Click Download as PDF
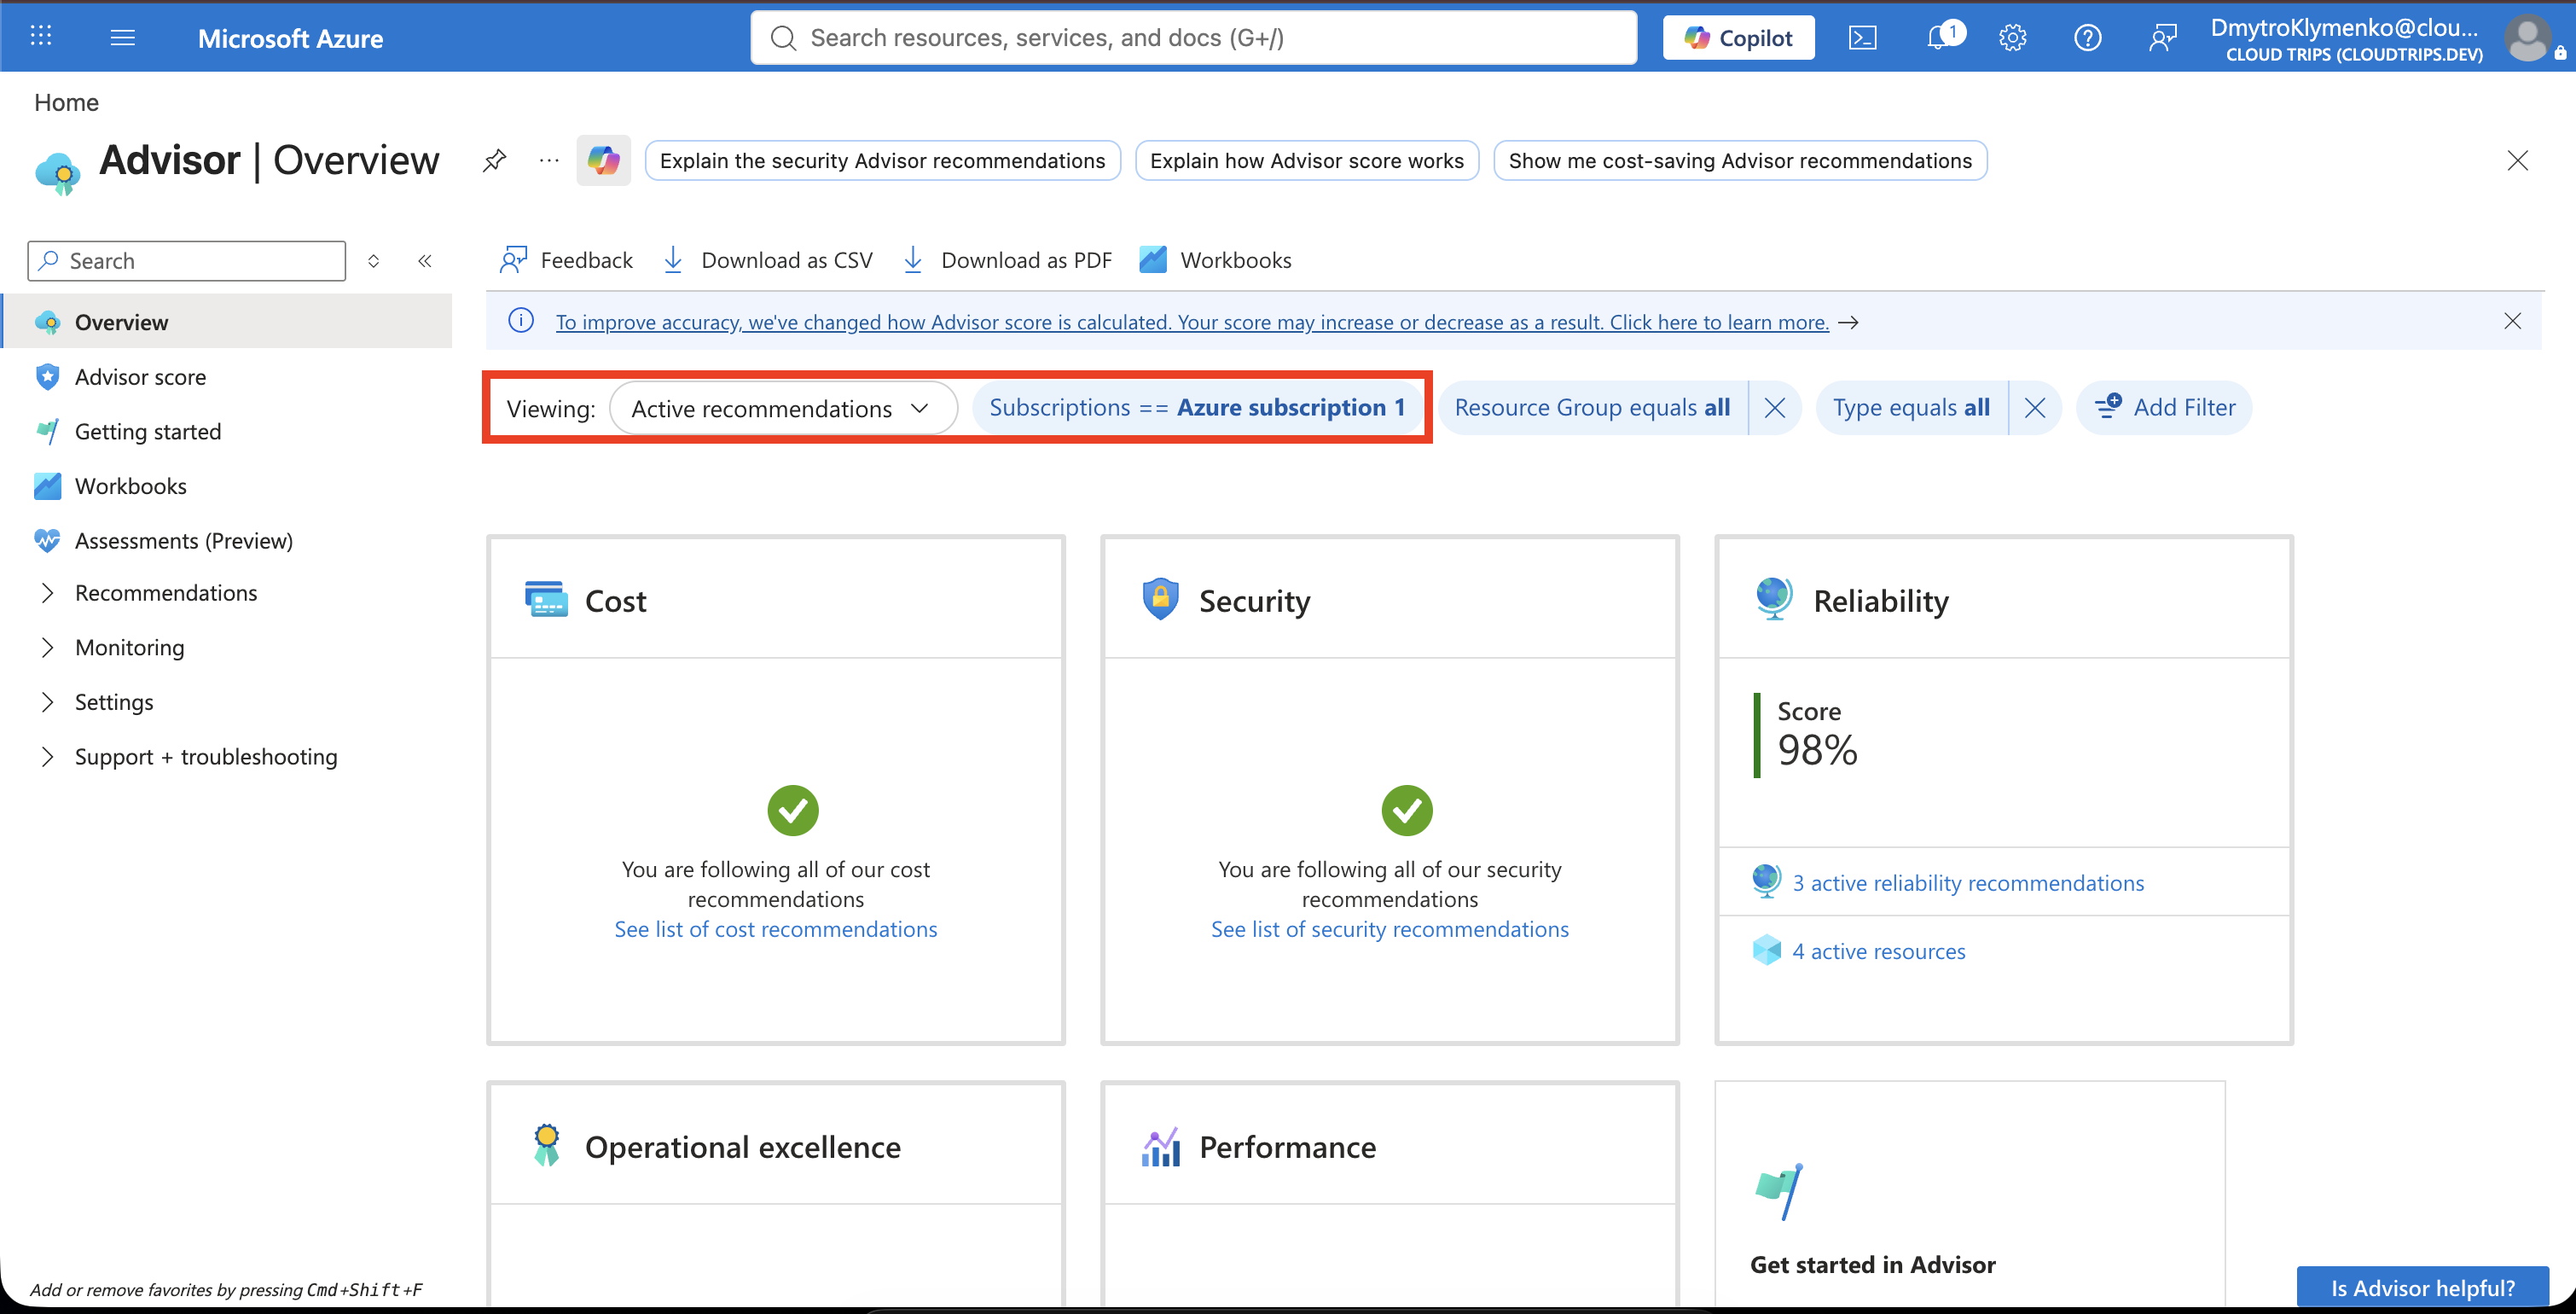This screenshot has height=1314, width=2576. [x=1008, y=260]
